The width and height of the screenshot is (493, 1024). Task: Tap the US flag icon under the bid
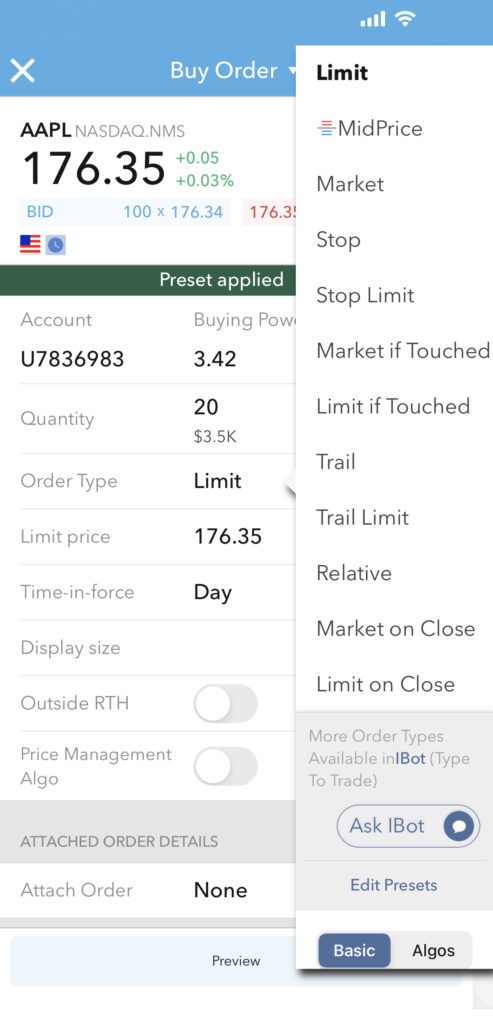point(30,245)
